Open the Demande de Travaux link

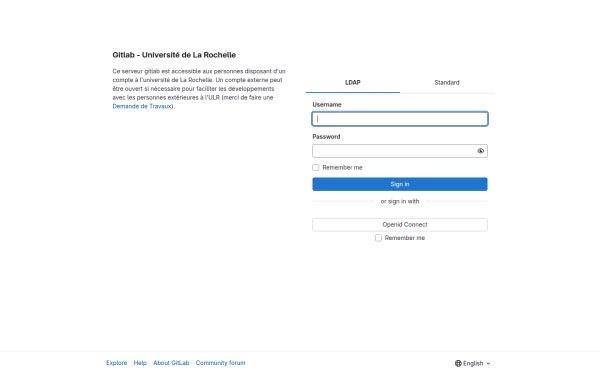coord(142,106)
